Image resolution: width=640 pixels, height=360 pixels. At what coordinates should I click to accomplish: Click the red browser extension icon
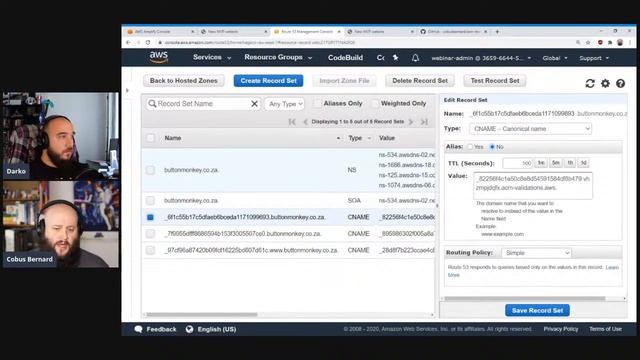point(600,42)
